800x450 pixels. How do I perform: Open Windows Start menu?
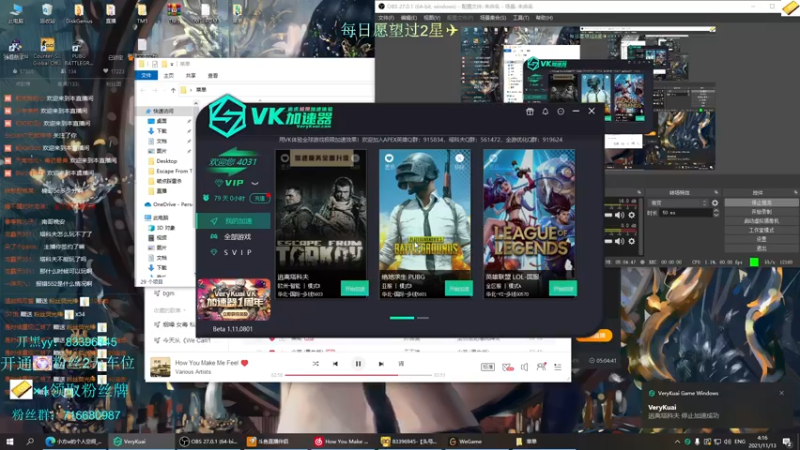10,441
